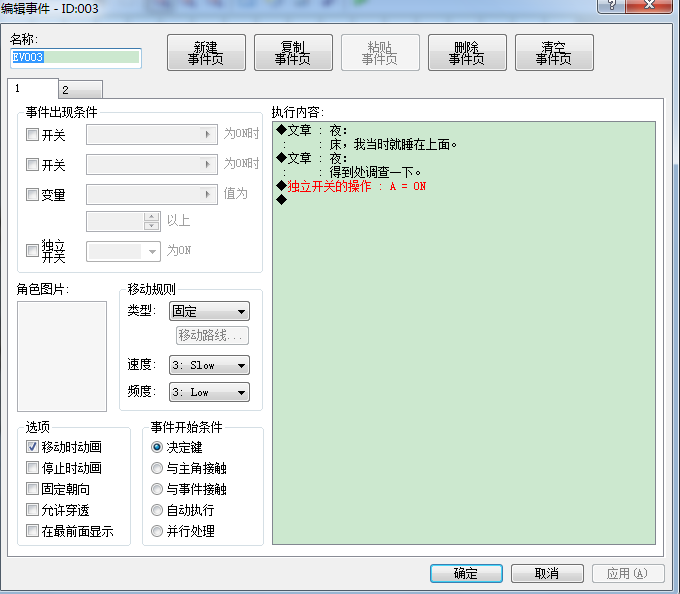Check the 允许穿透 option
Viewport: 680px width, 594px height.
[x=33, y=509]
